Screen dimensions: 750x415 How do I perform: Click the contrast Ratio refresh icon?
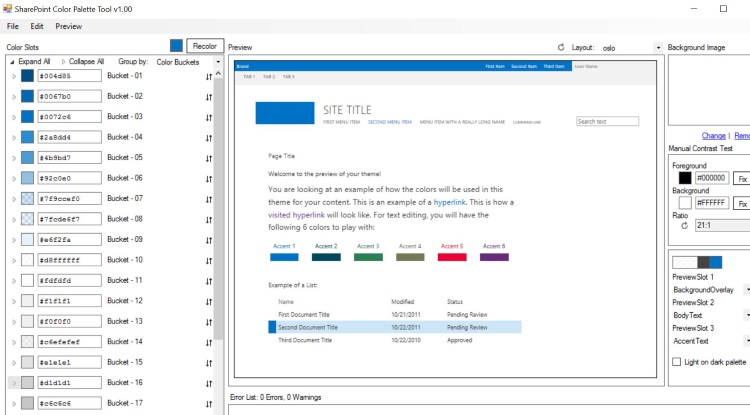(x=684, y=226)
